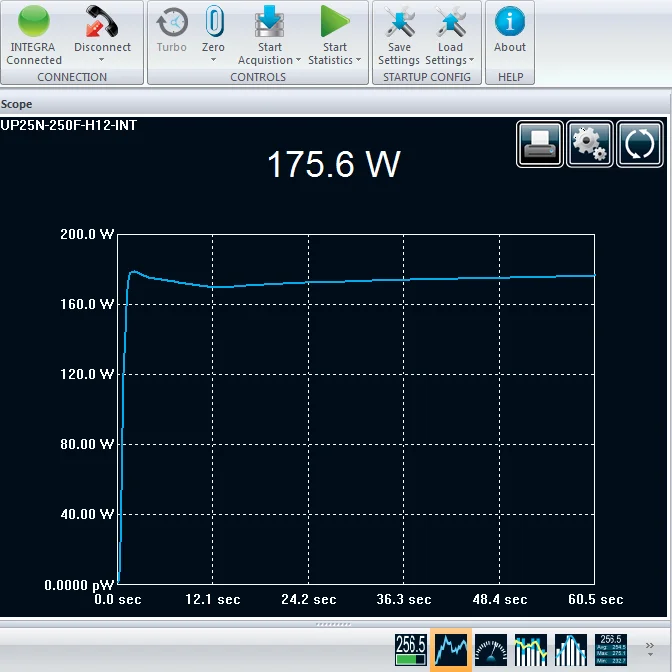Click the INTEGRA Connected green status icon
672x672 pixels.
tap(34, 22)
